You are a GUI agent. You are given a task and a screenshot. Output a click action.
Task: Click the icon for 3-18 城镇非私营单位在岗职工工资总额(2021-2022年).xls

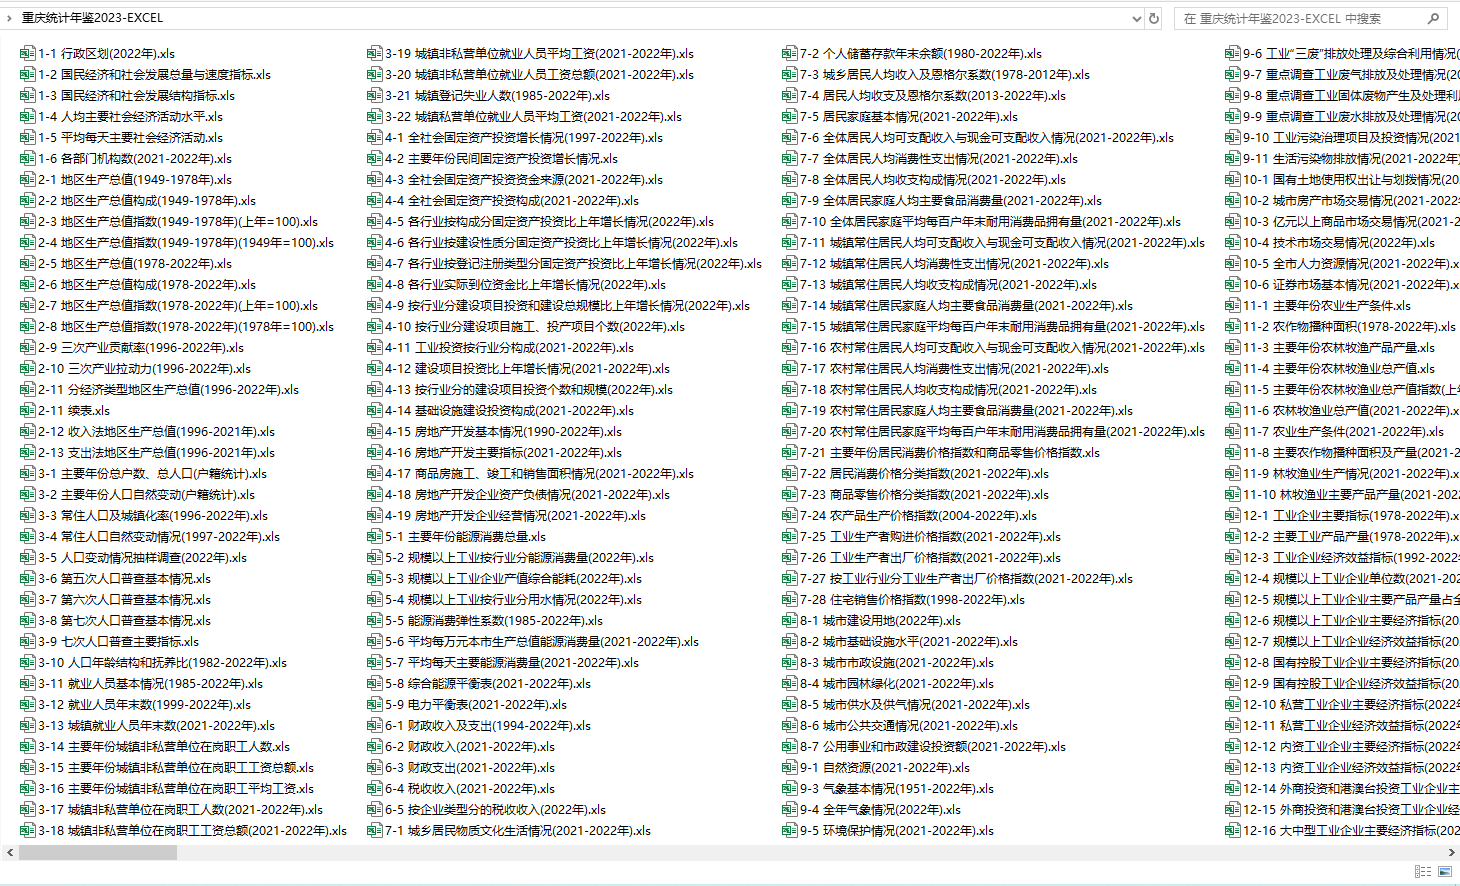coord(28,830)
